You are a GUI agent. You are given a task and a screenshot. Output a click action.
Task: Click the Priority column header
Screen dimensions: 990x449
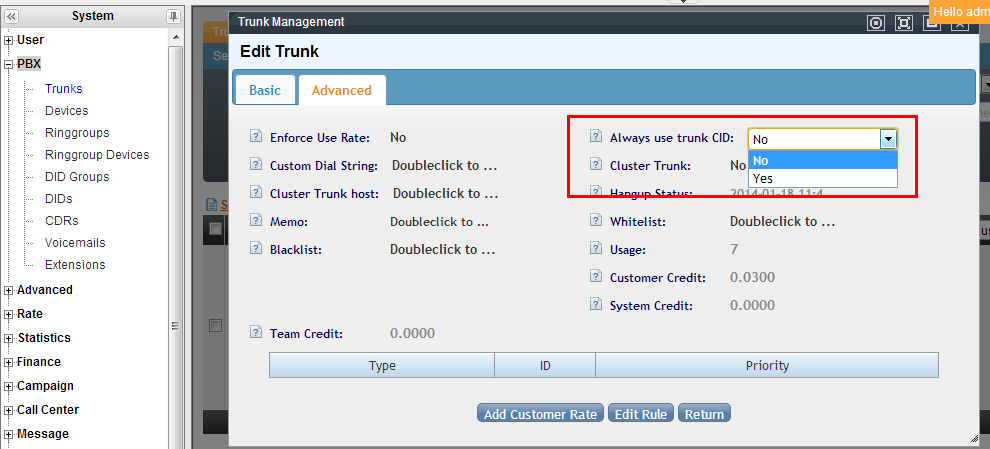[x=766, y=366]
